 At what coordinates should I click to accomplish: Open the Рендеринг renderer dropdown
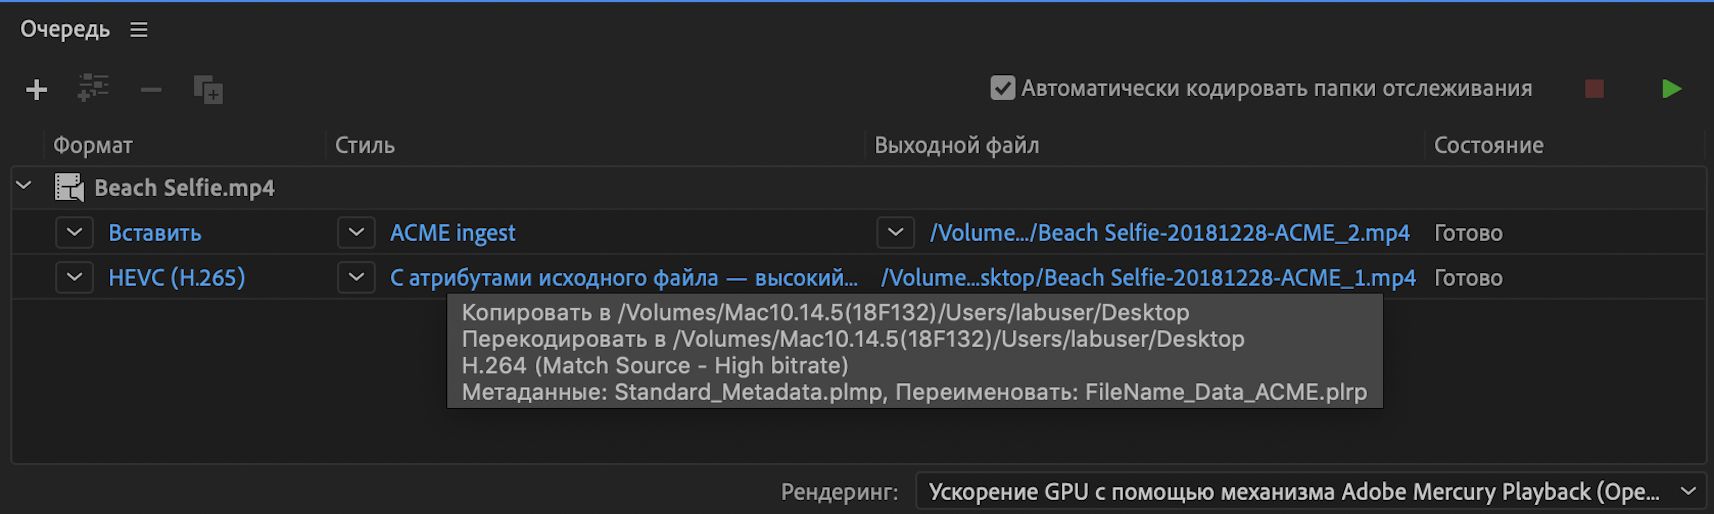tap(1311, 491)
